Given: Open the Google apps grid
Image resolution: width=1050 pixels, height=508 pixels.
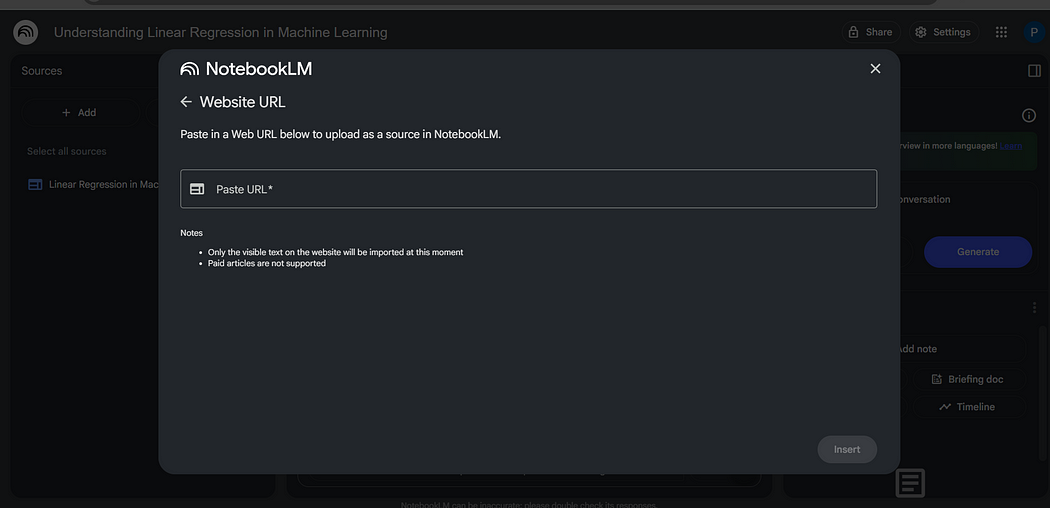Looking at the screenshot, I should 1001,32.
